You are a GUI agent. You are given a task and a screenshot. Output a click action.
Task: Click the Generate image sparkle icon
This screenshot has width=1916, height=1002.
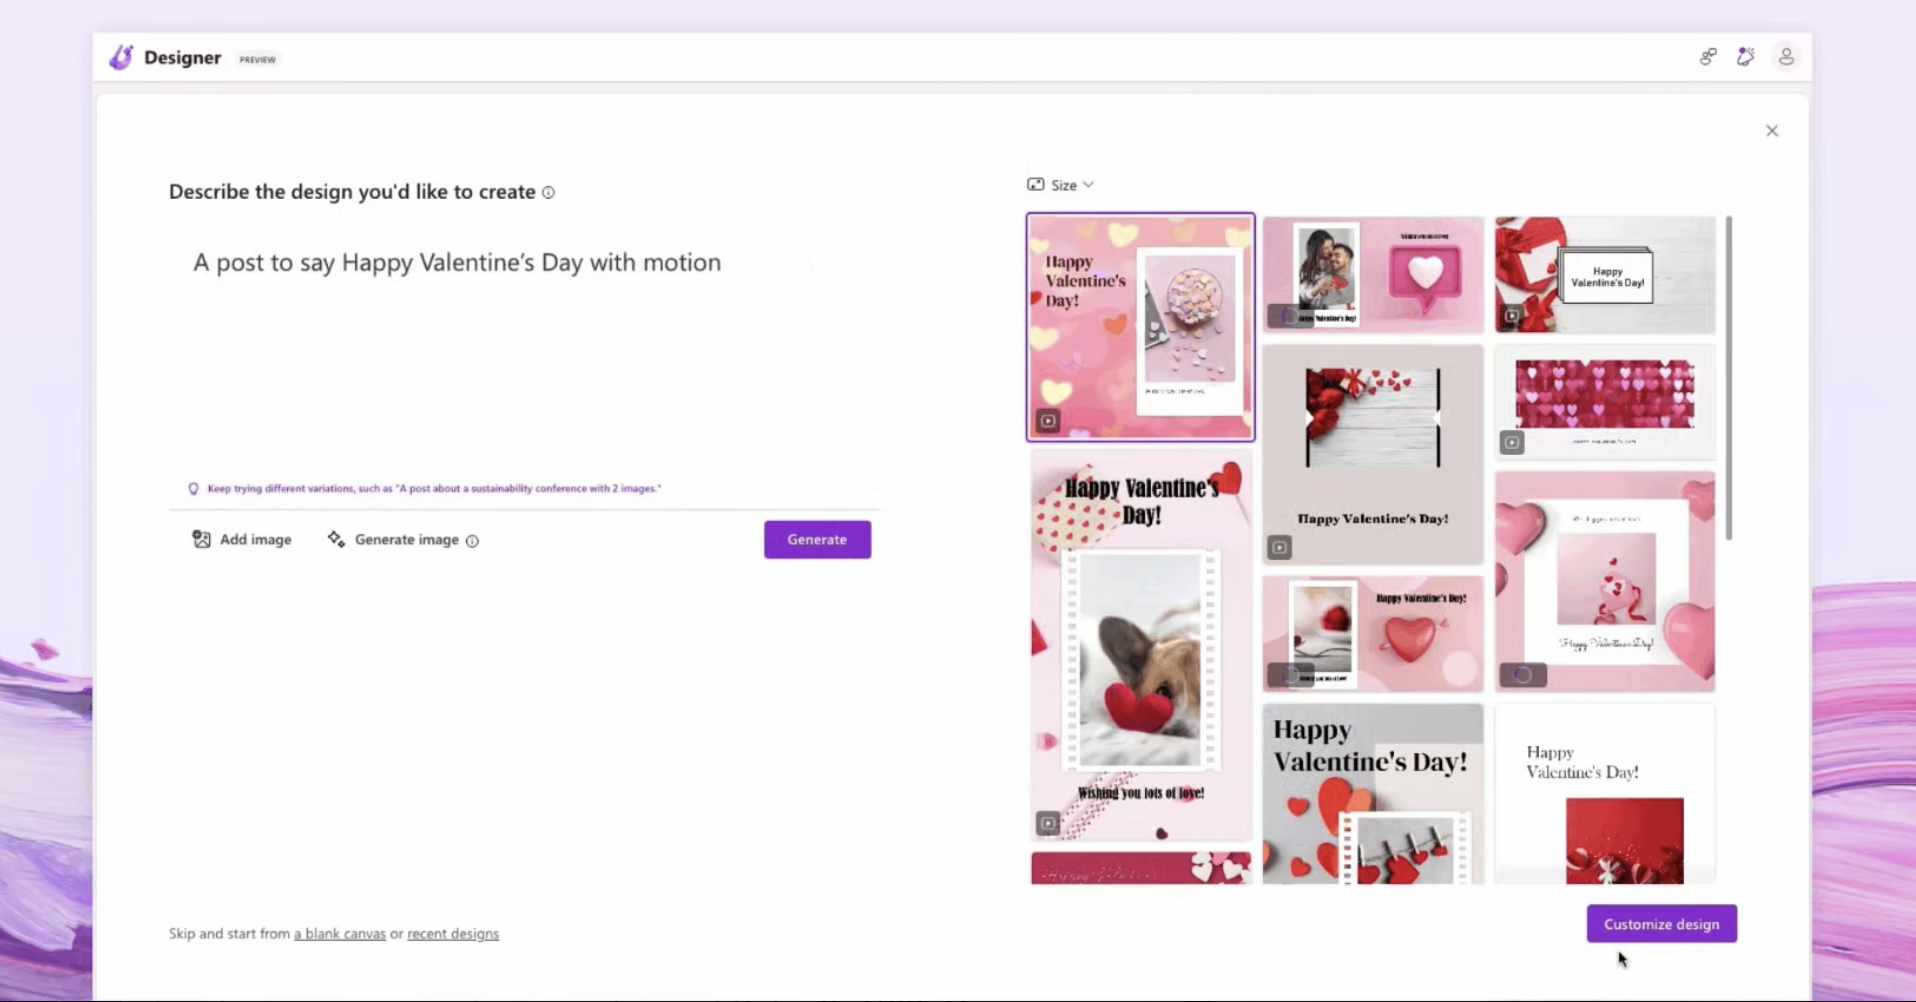click(x=336, y=539)
